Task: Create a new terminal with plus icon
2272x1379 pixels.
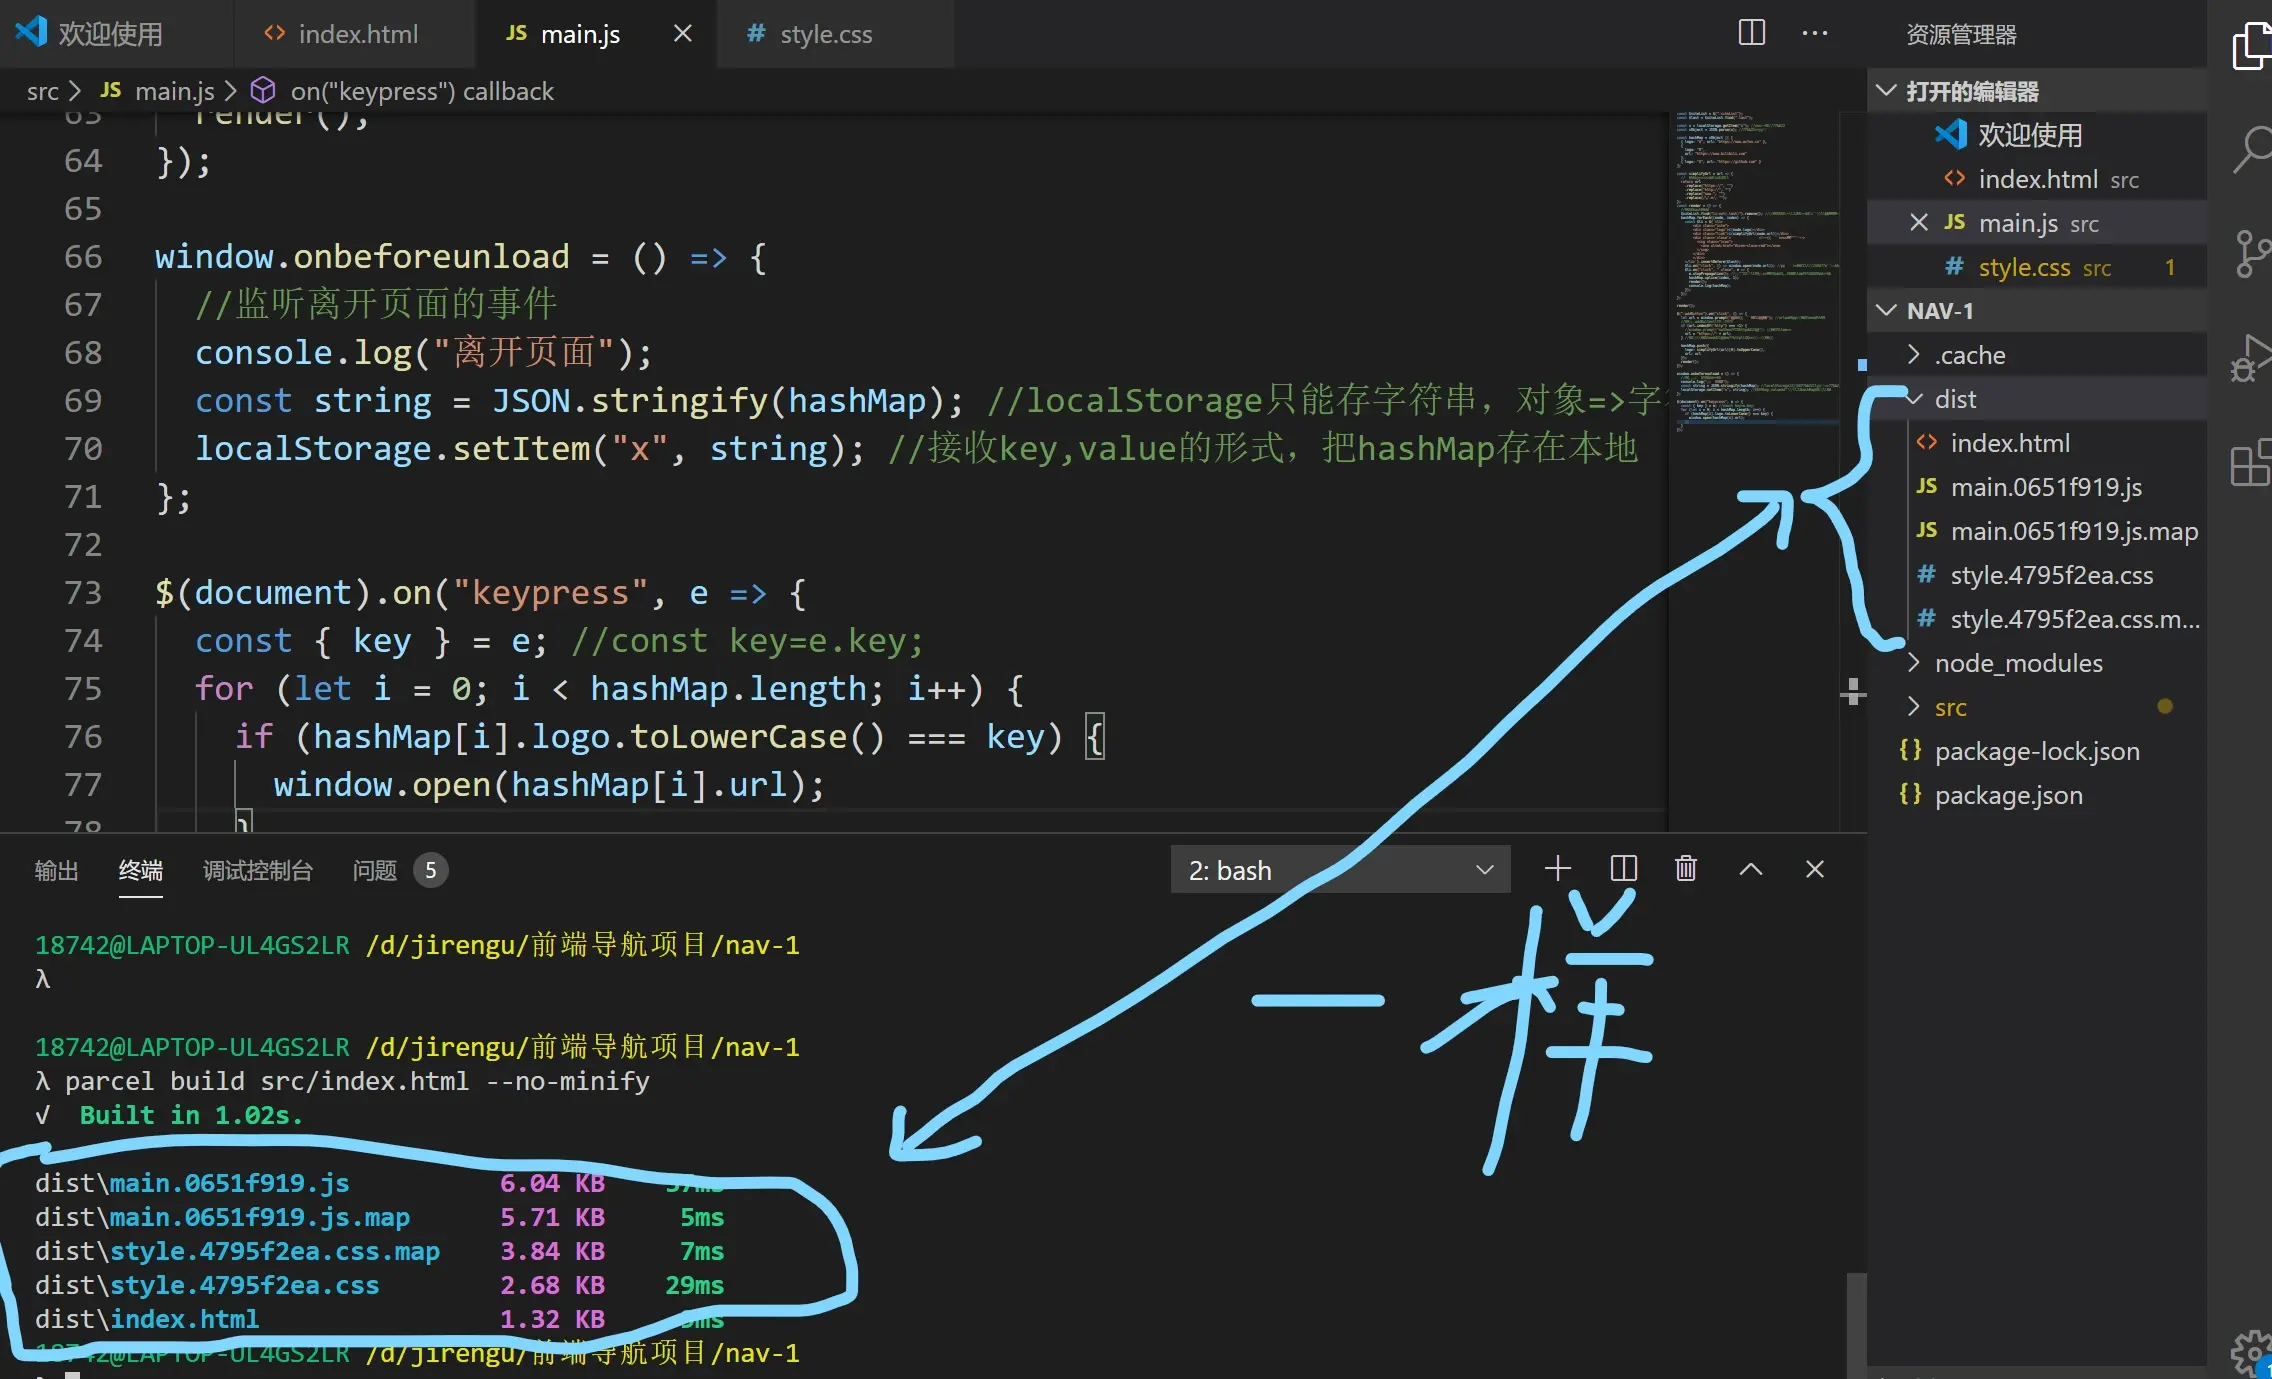Action: coord(1557,868)
